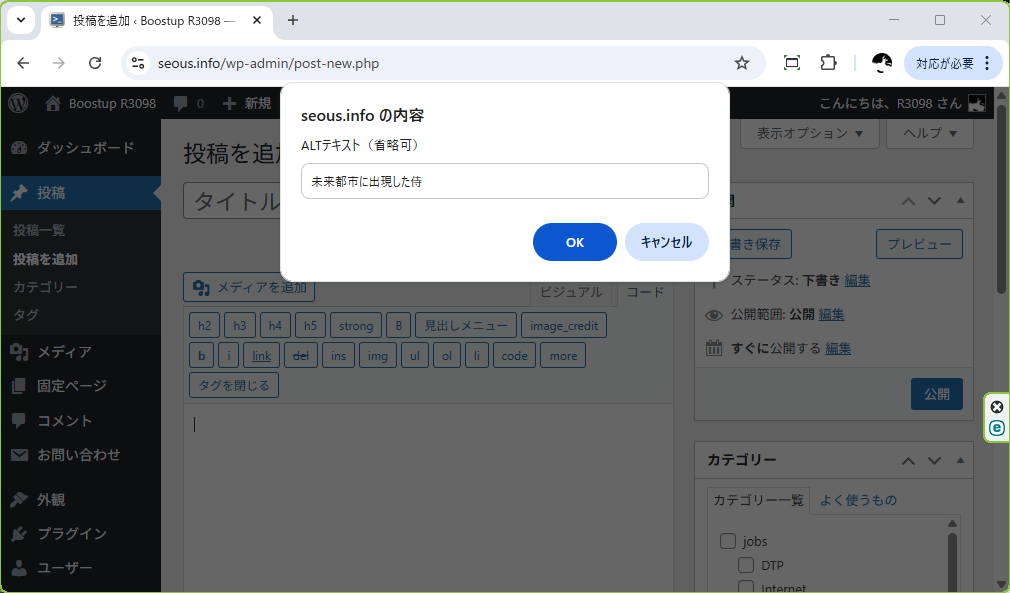
Task: Click キャンセル in the dialog
Action: tap(666, 242)
